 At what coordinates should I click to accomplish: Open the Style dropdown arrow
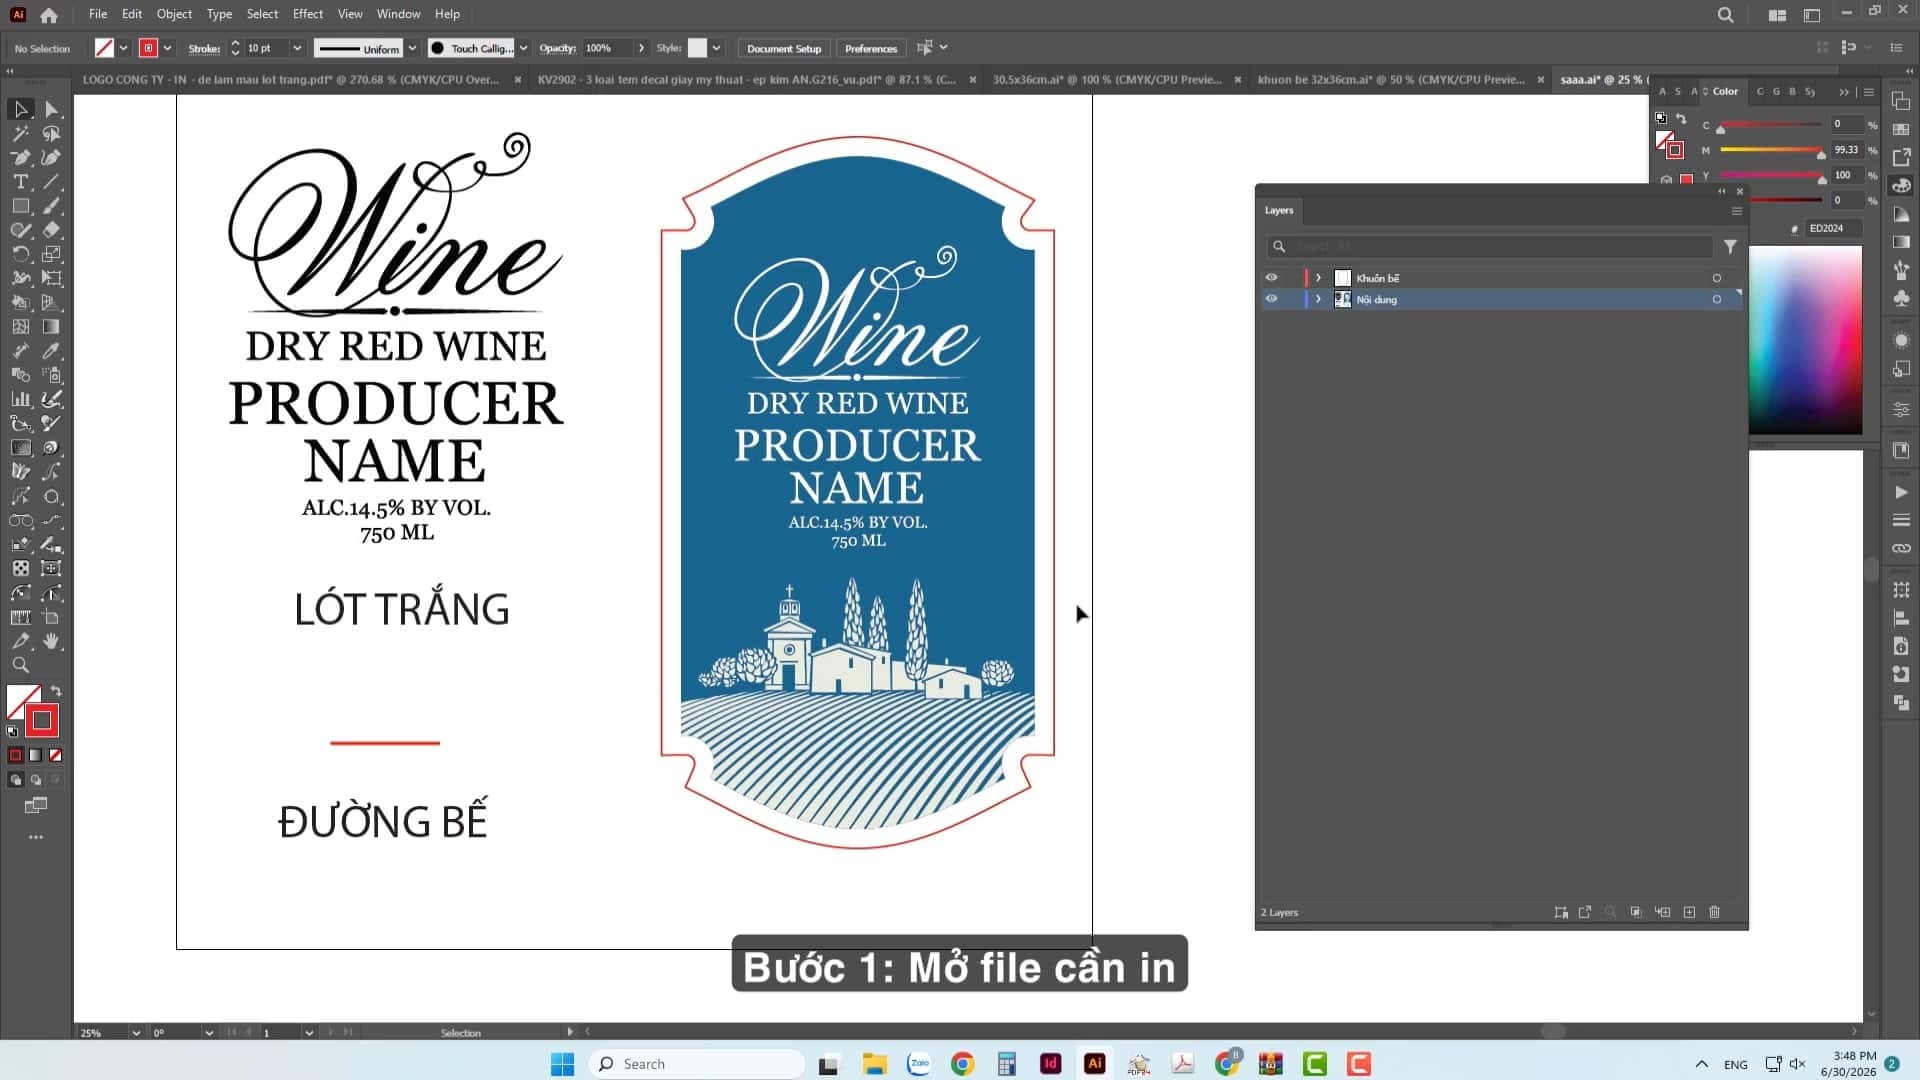click(716, 48)
